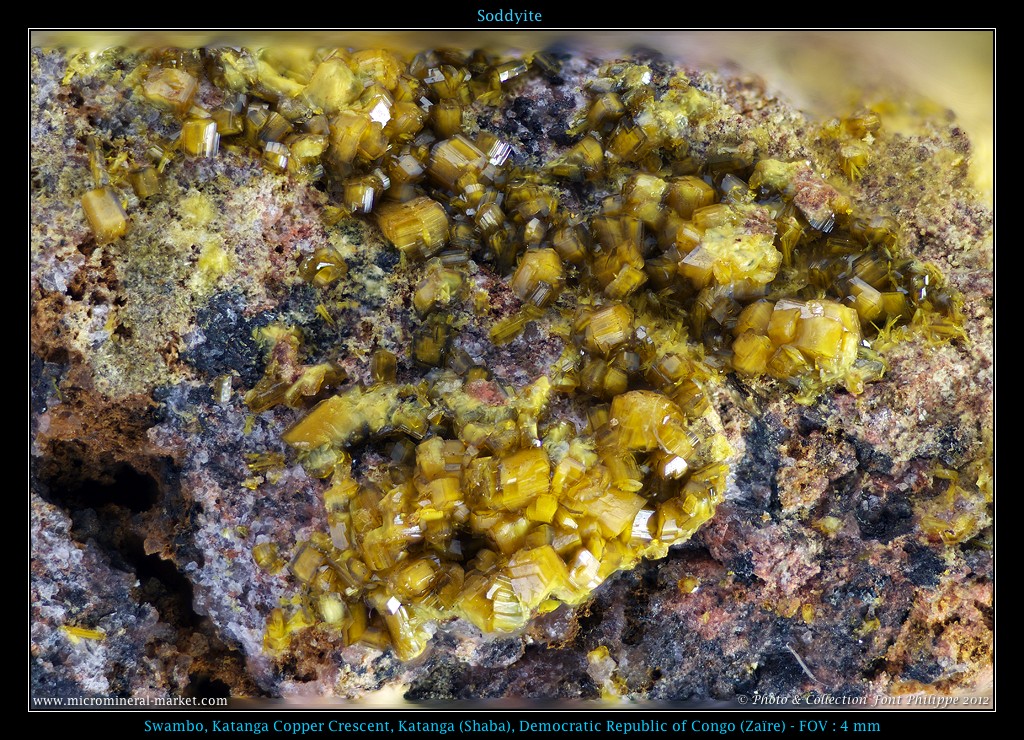
Task: Click the Soddyite title text
Action: tap(509, 16)
